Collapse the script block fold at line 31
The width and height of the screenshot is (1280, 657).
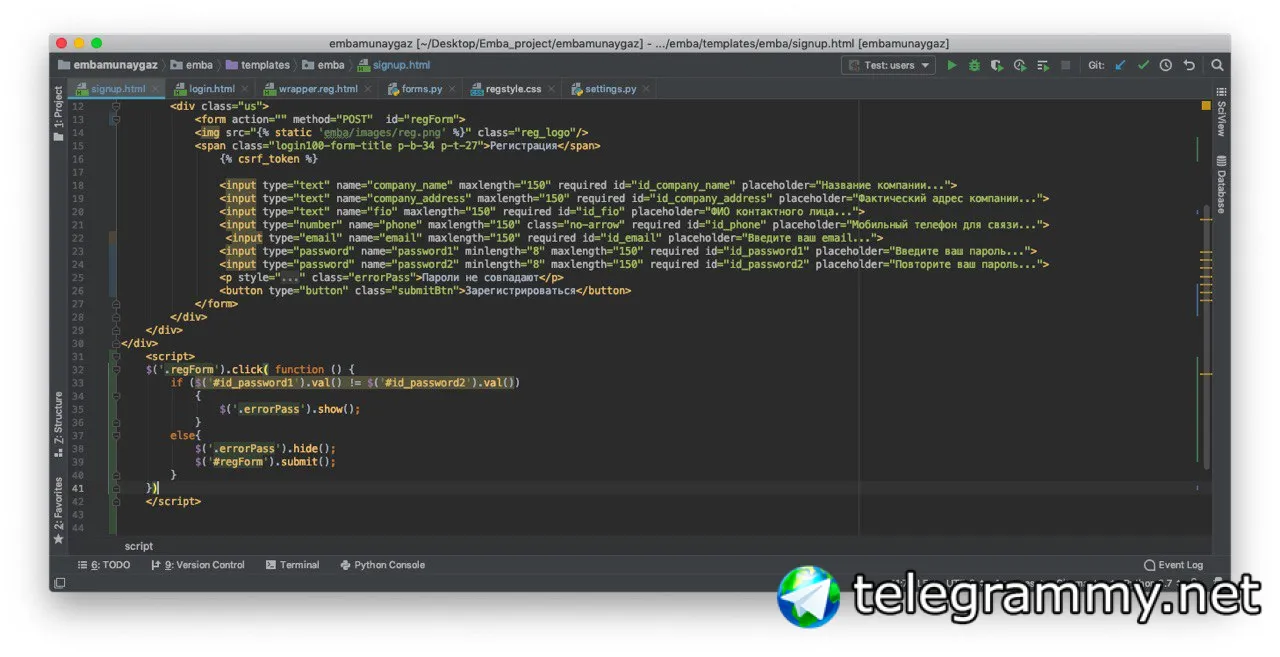click(115, 356)
